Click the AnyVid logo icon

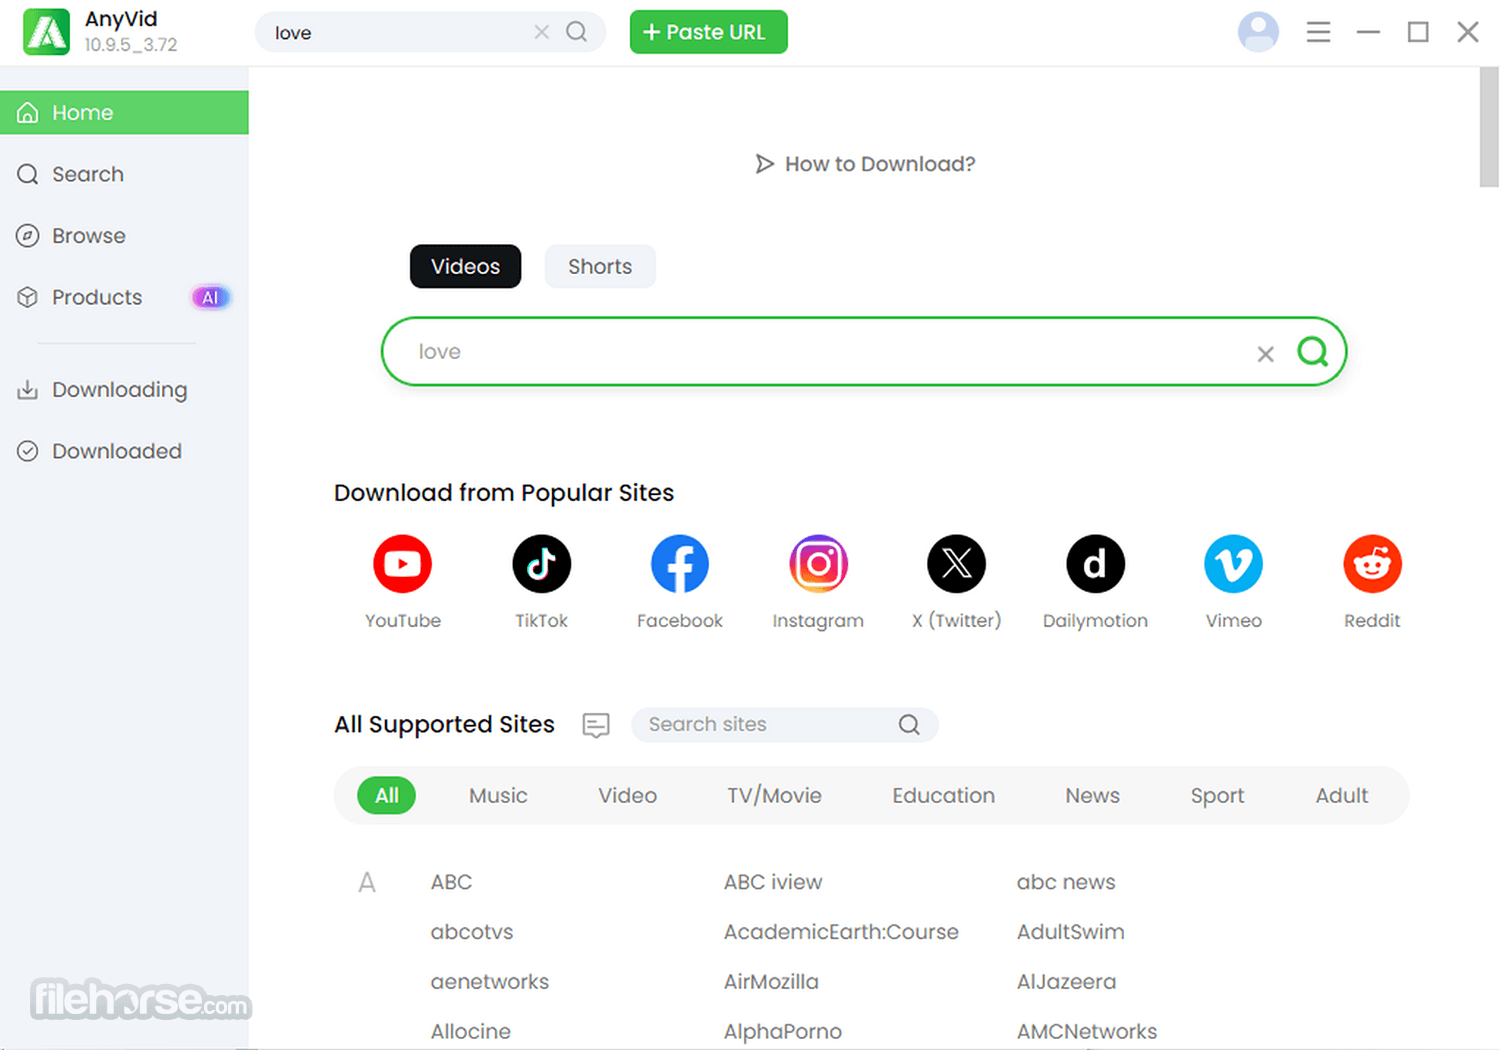click(x=46, y=32)
